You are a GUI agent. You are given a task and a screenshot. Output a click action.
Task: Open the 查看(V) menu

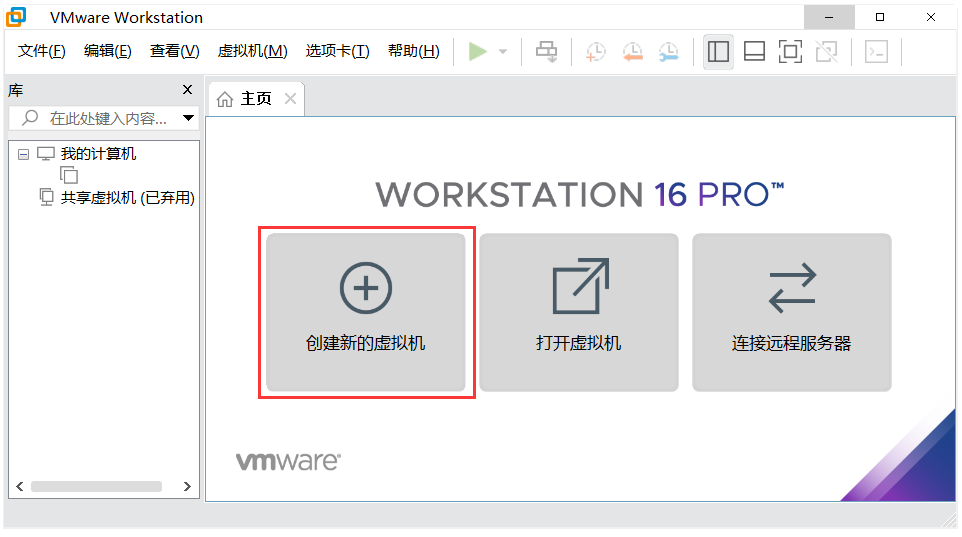[175, 51]
